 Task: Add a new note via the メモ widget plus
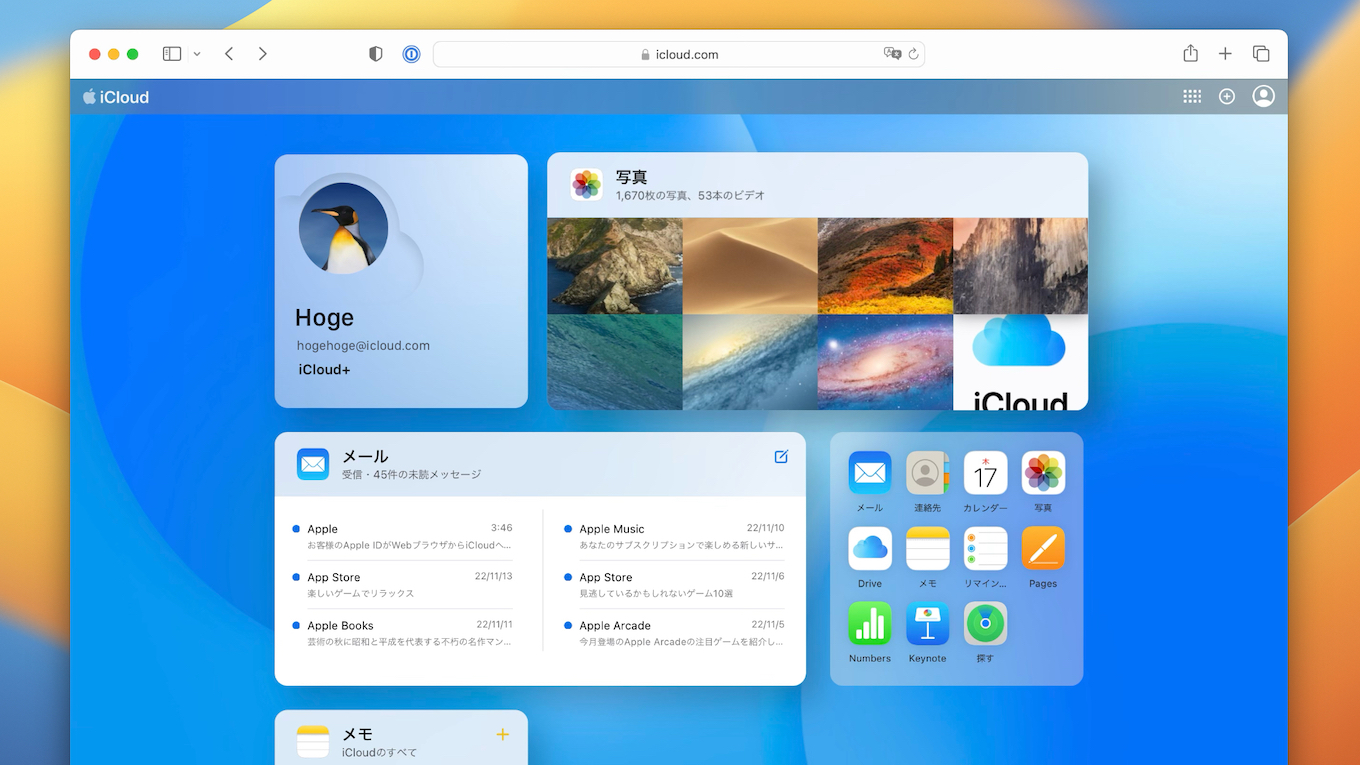coord(502,733)
